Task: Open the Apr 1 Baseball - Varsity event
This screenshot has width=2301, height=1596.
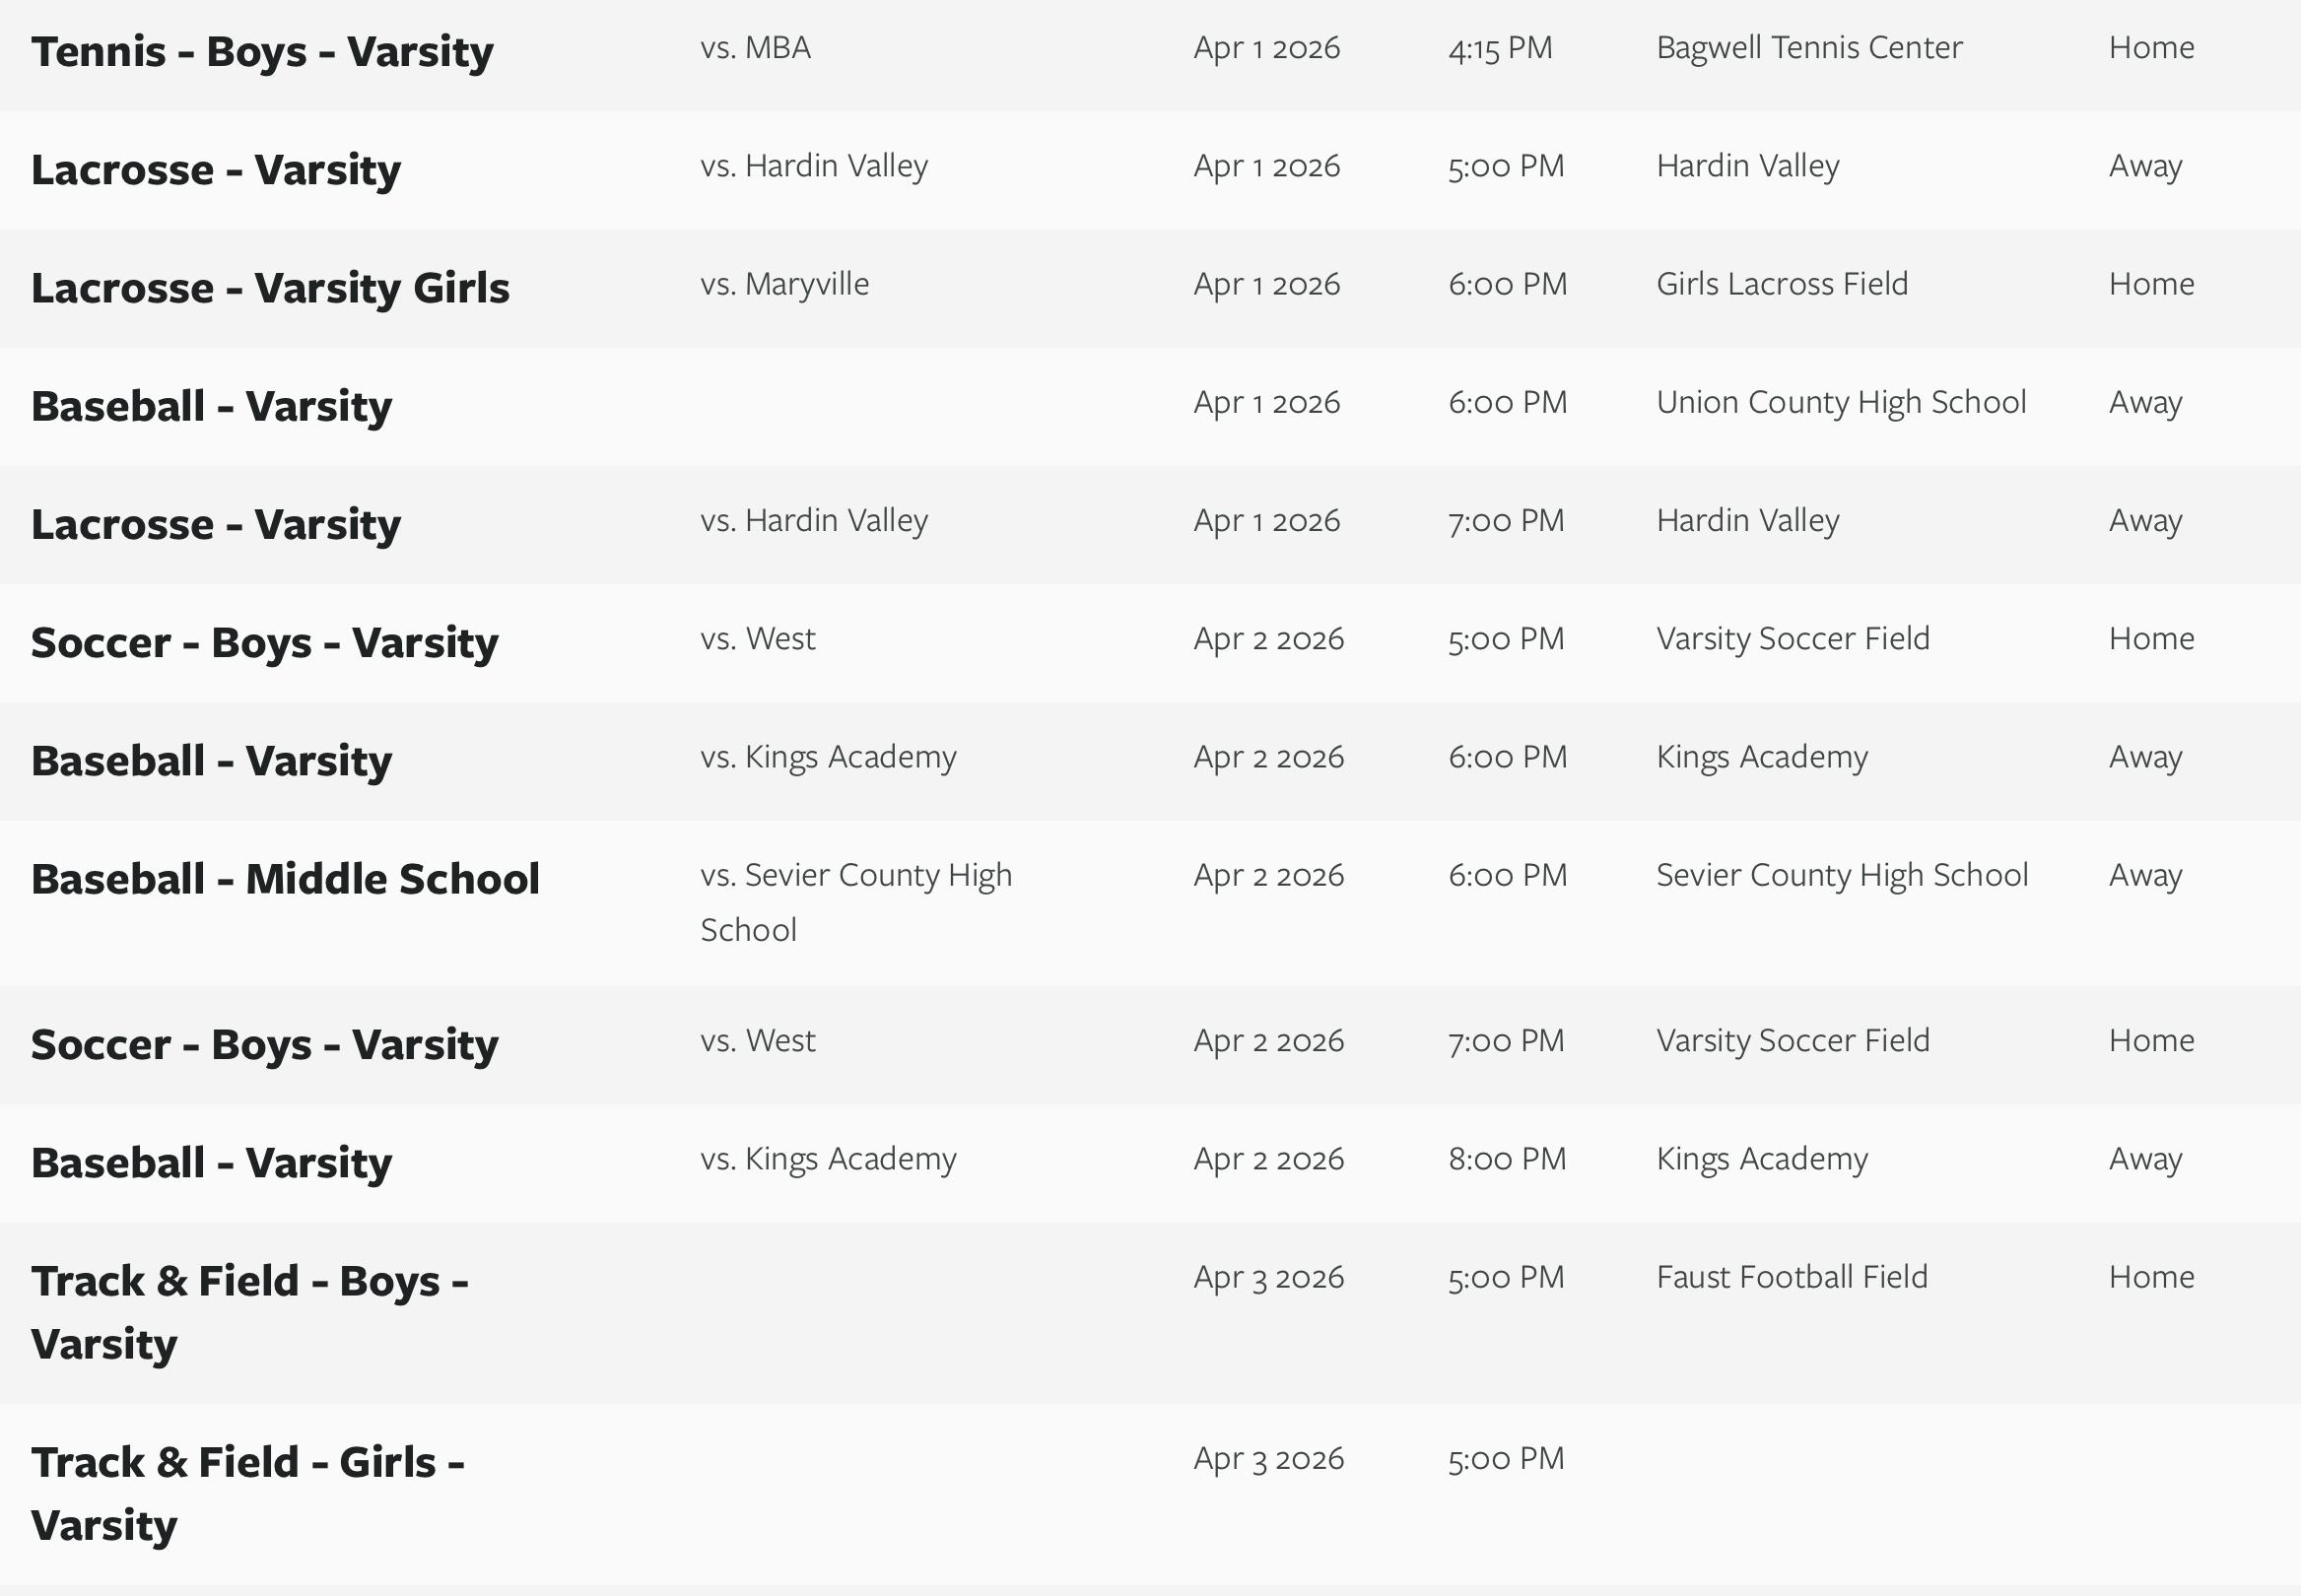Action: [211, 407]
